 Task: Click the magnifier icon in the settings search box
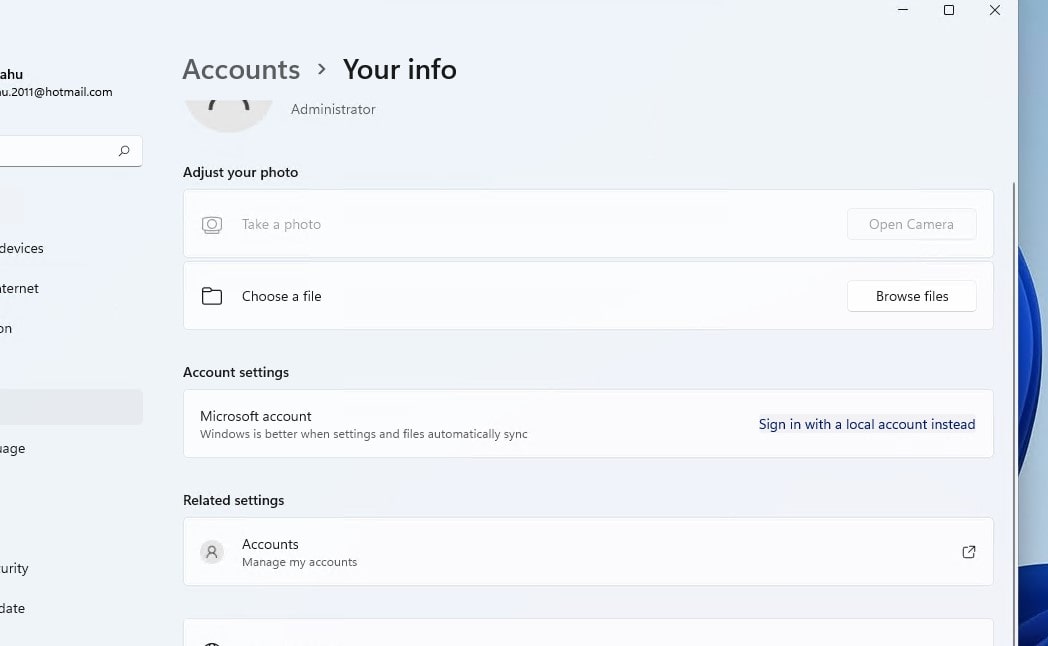124,151
